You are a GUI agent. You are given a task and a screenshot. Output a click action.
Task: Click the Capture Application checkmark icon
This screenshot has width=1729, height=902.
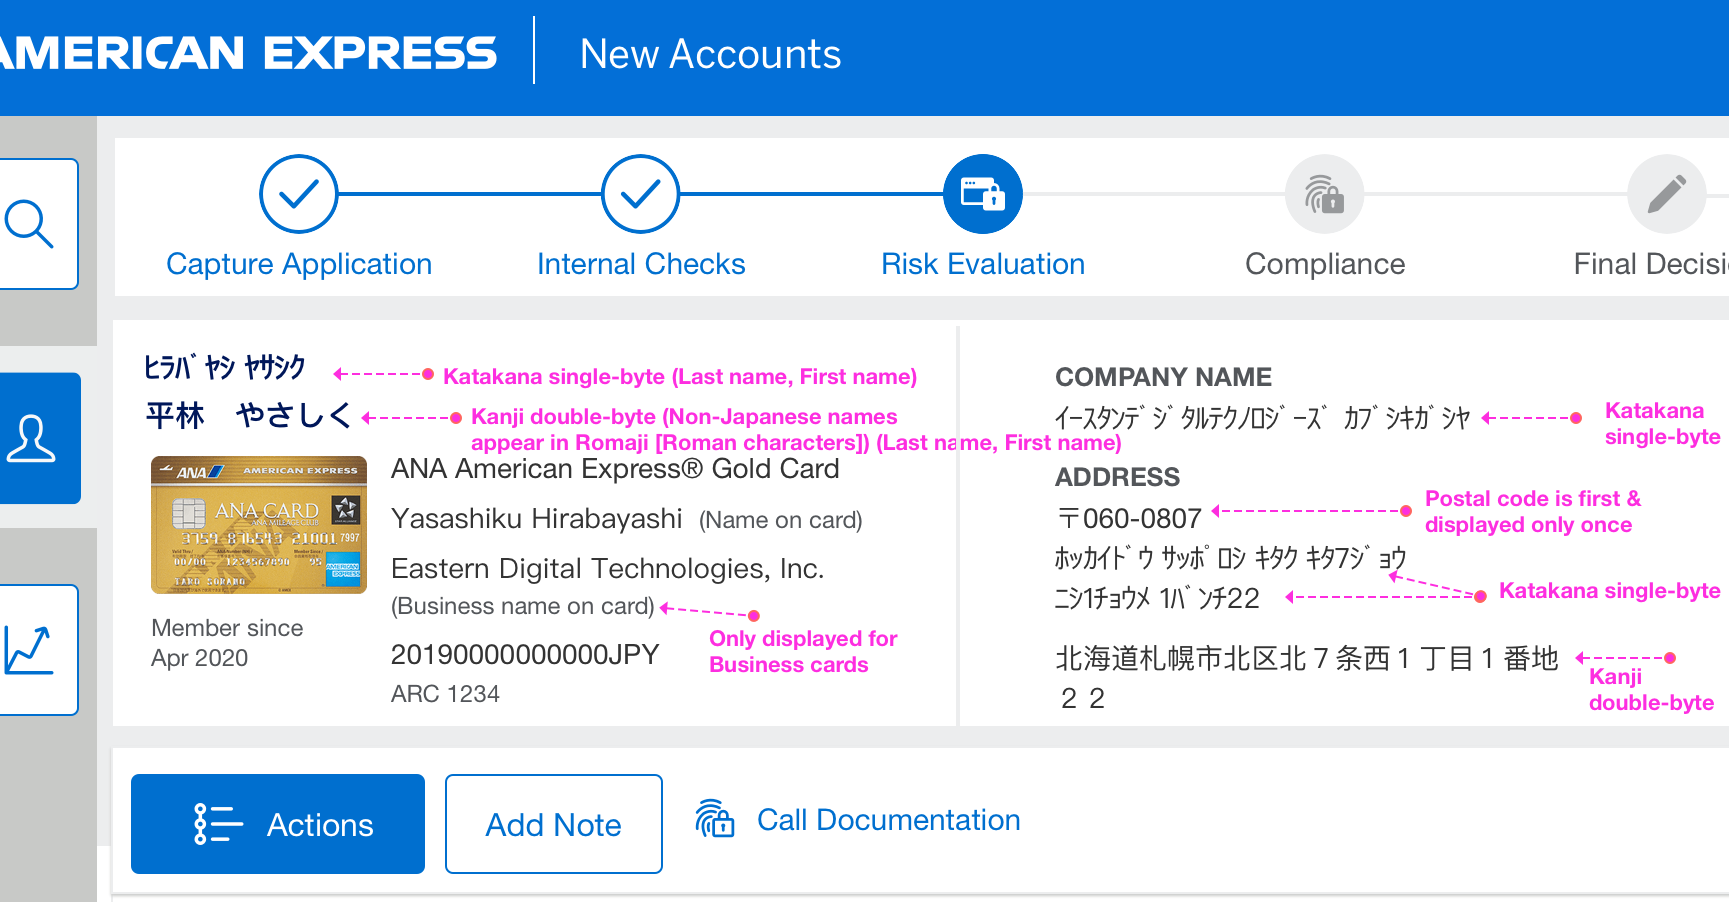[x=298, y=193]
